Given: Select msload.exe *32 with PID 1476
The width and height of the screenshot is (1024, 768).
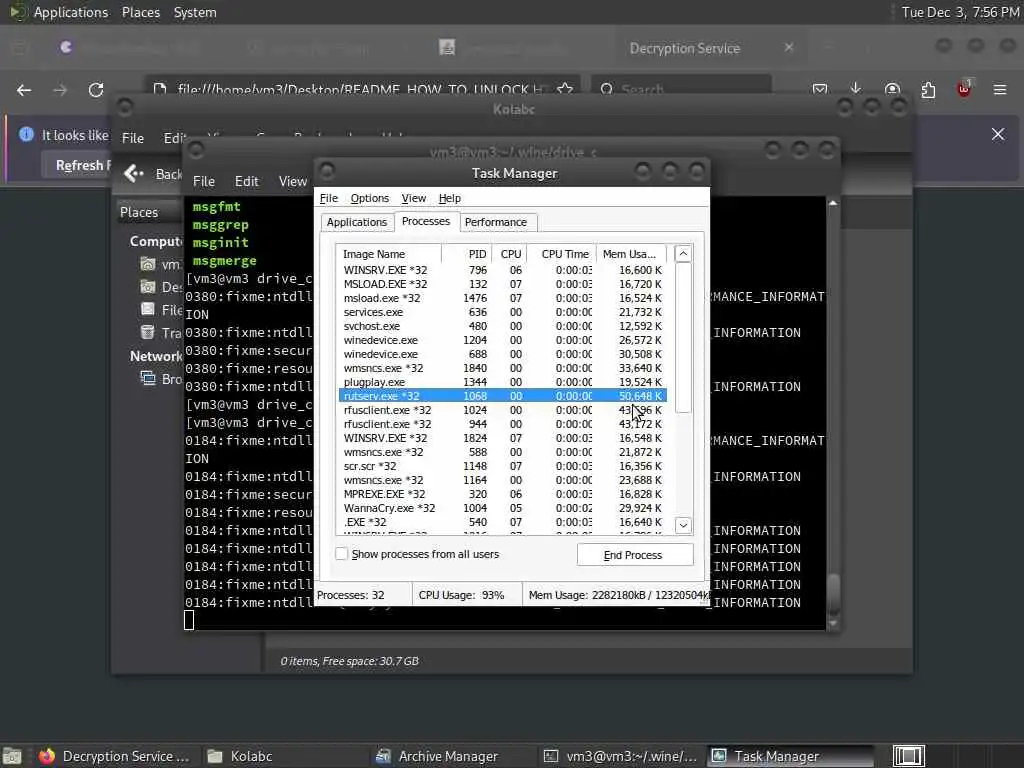Looking at the screenshot, I should click(502, 298).
